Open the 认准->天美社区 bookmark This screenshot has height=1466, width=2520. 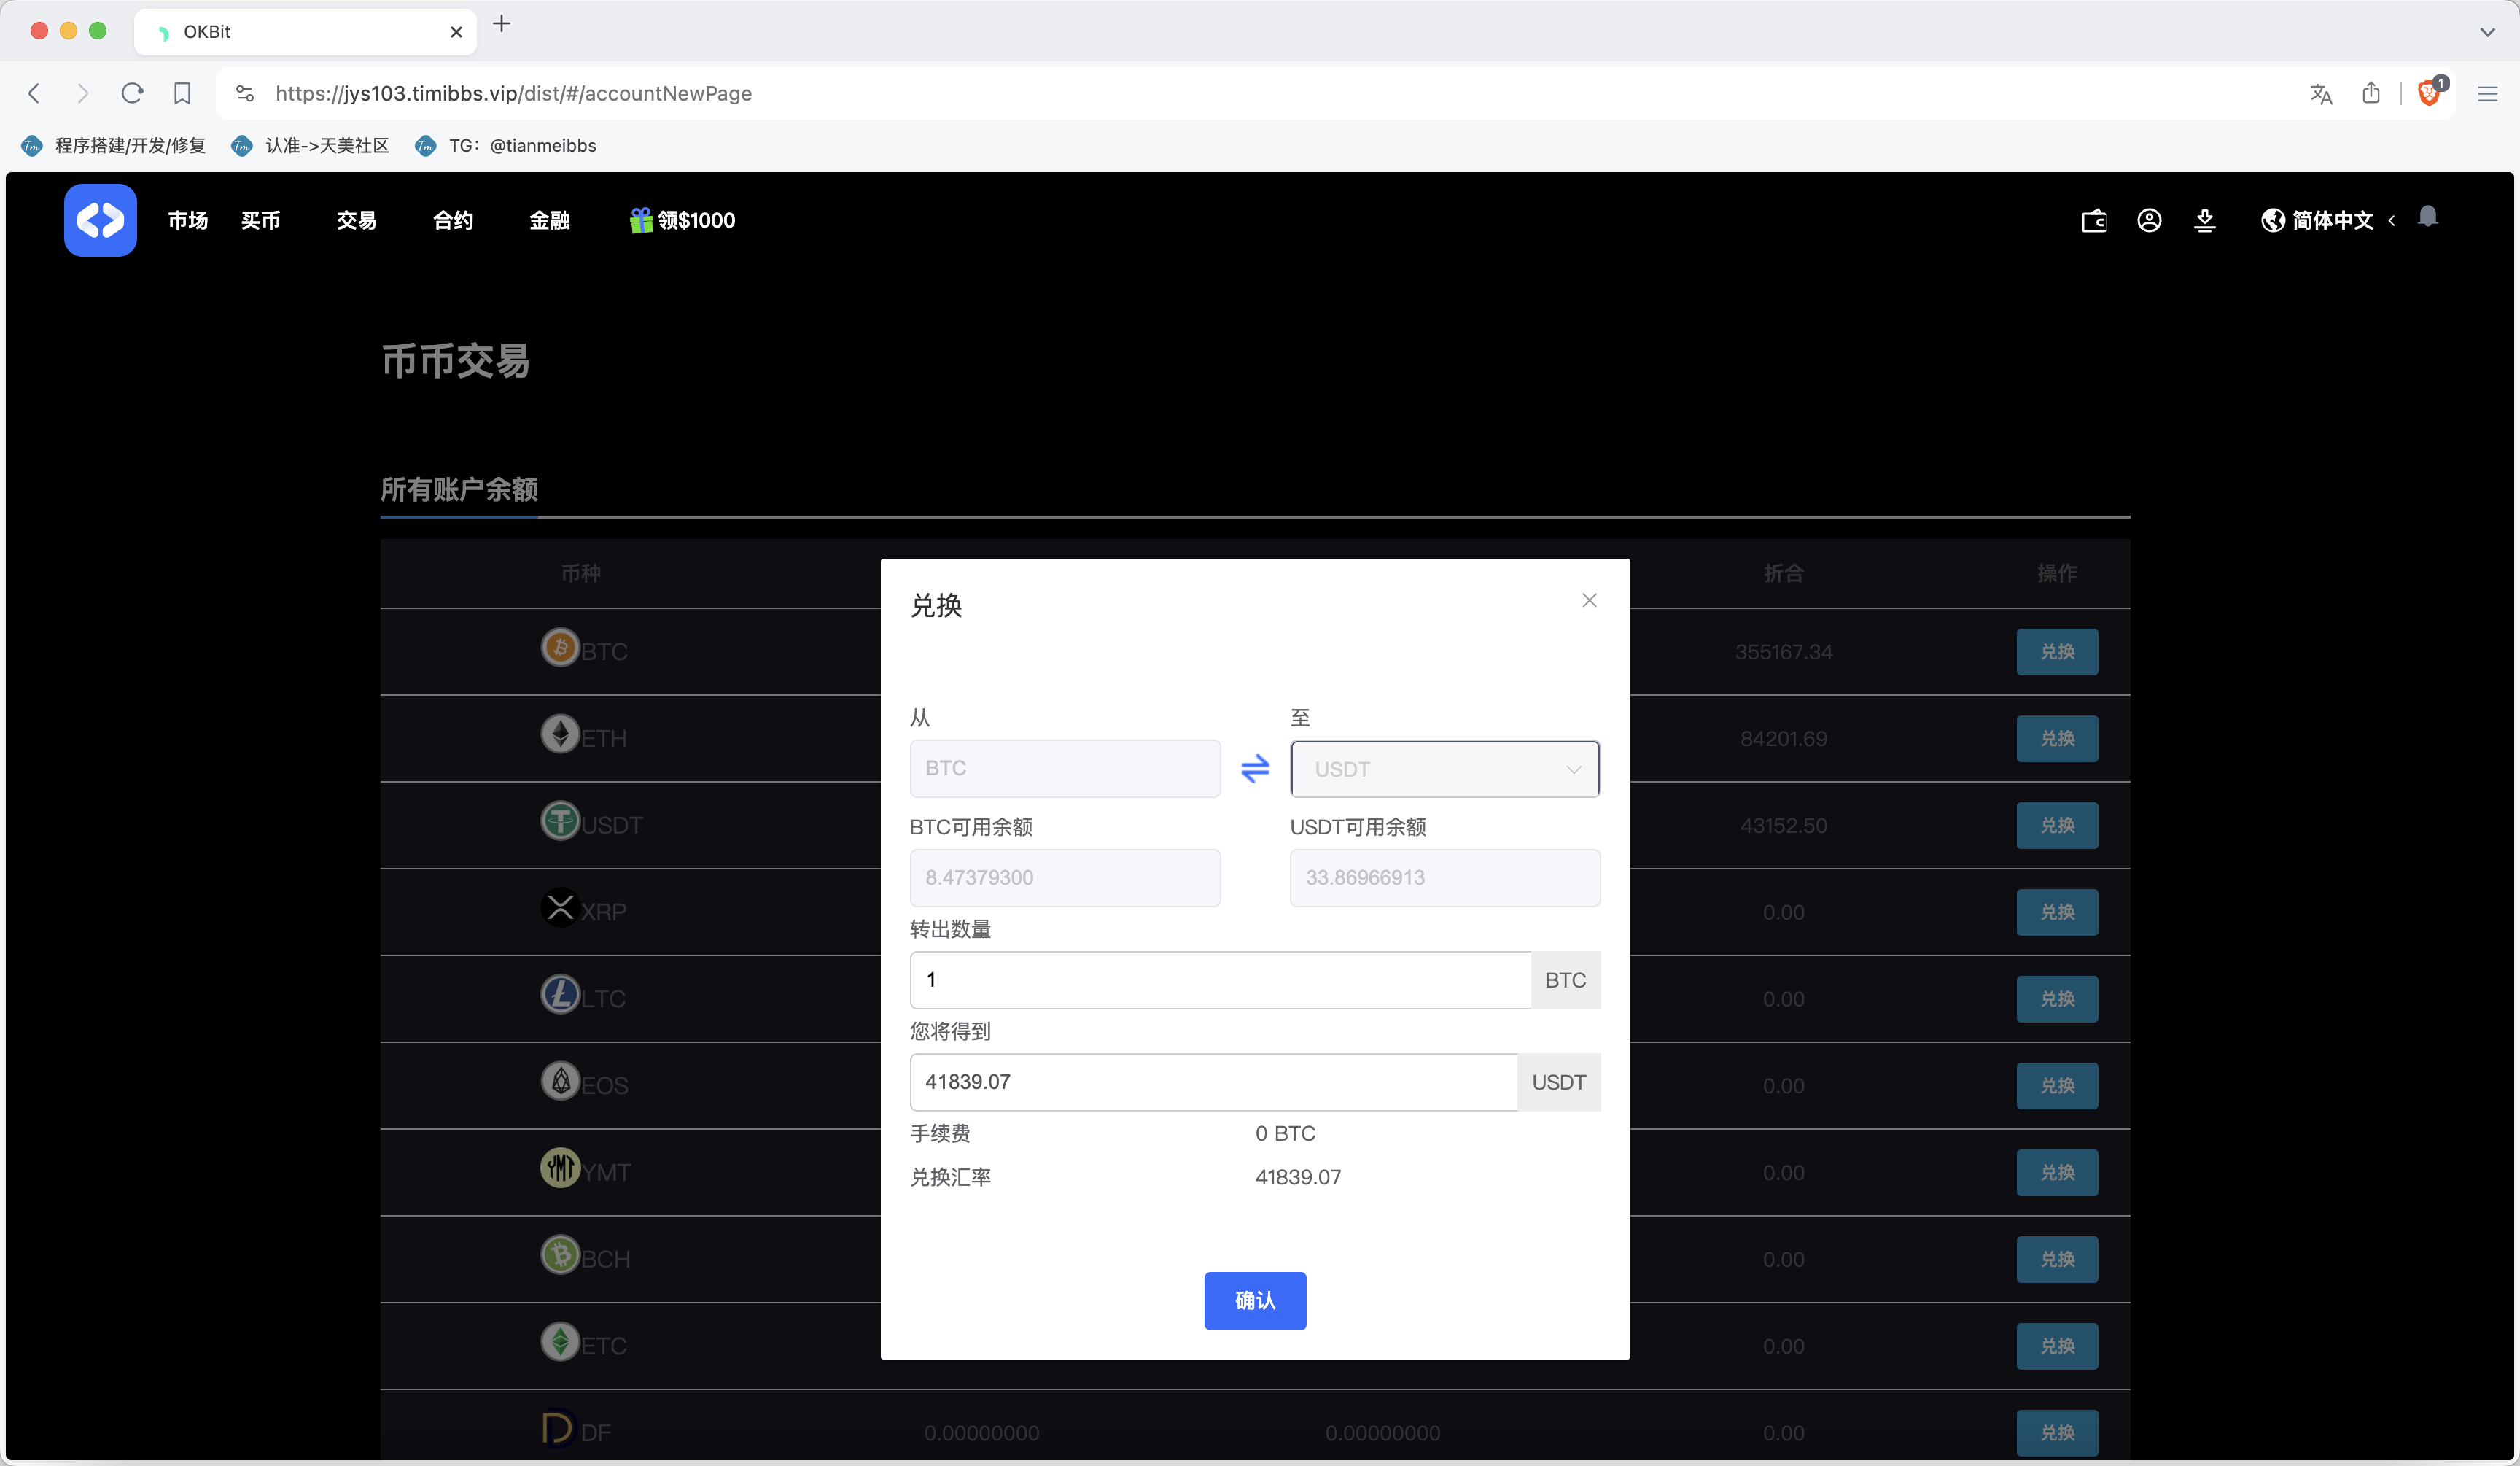tap(309, 145)
